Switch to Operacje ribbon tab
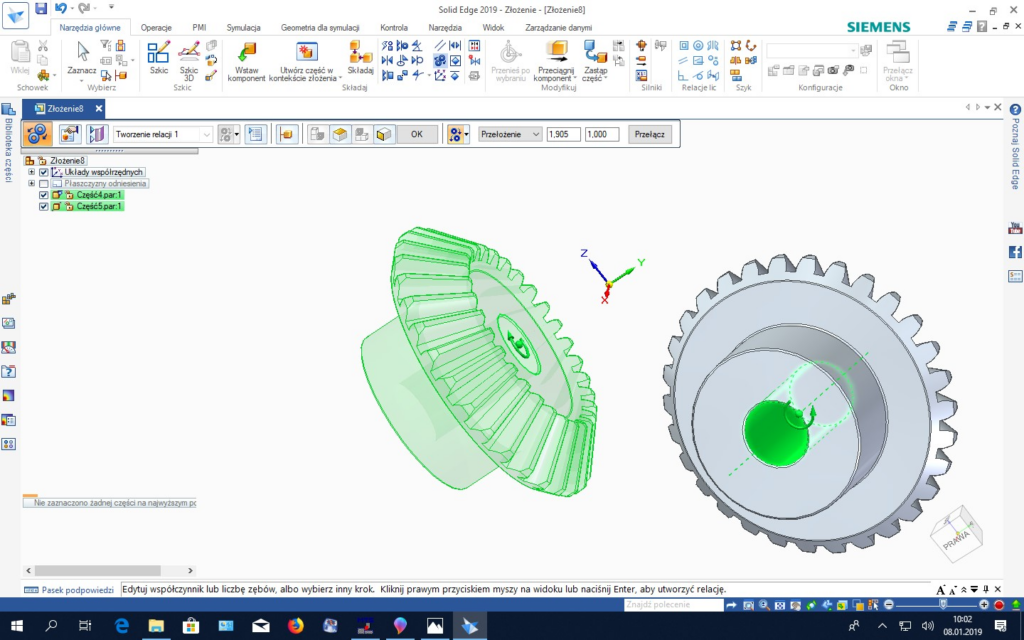Image resolution: width=1024 pixels, height=640 pixels. pyautogui.click(x=156, y=27)
